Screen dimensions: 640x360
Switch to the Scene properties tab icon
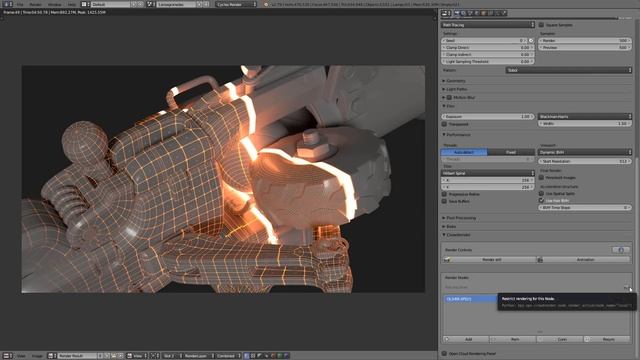tap(470, 13)
